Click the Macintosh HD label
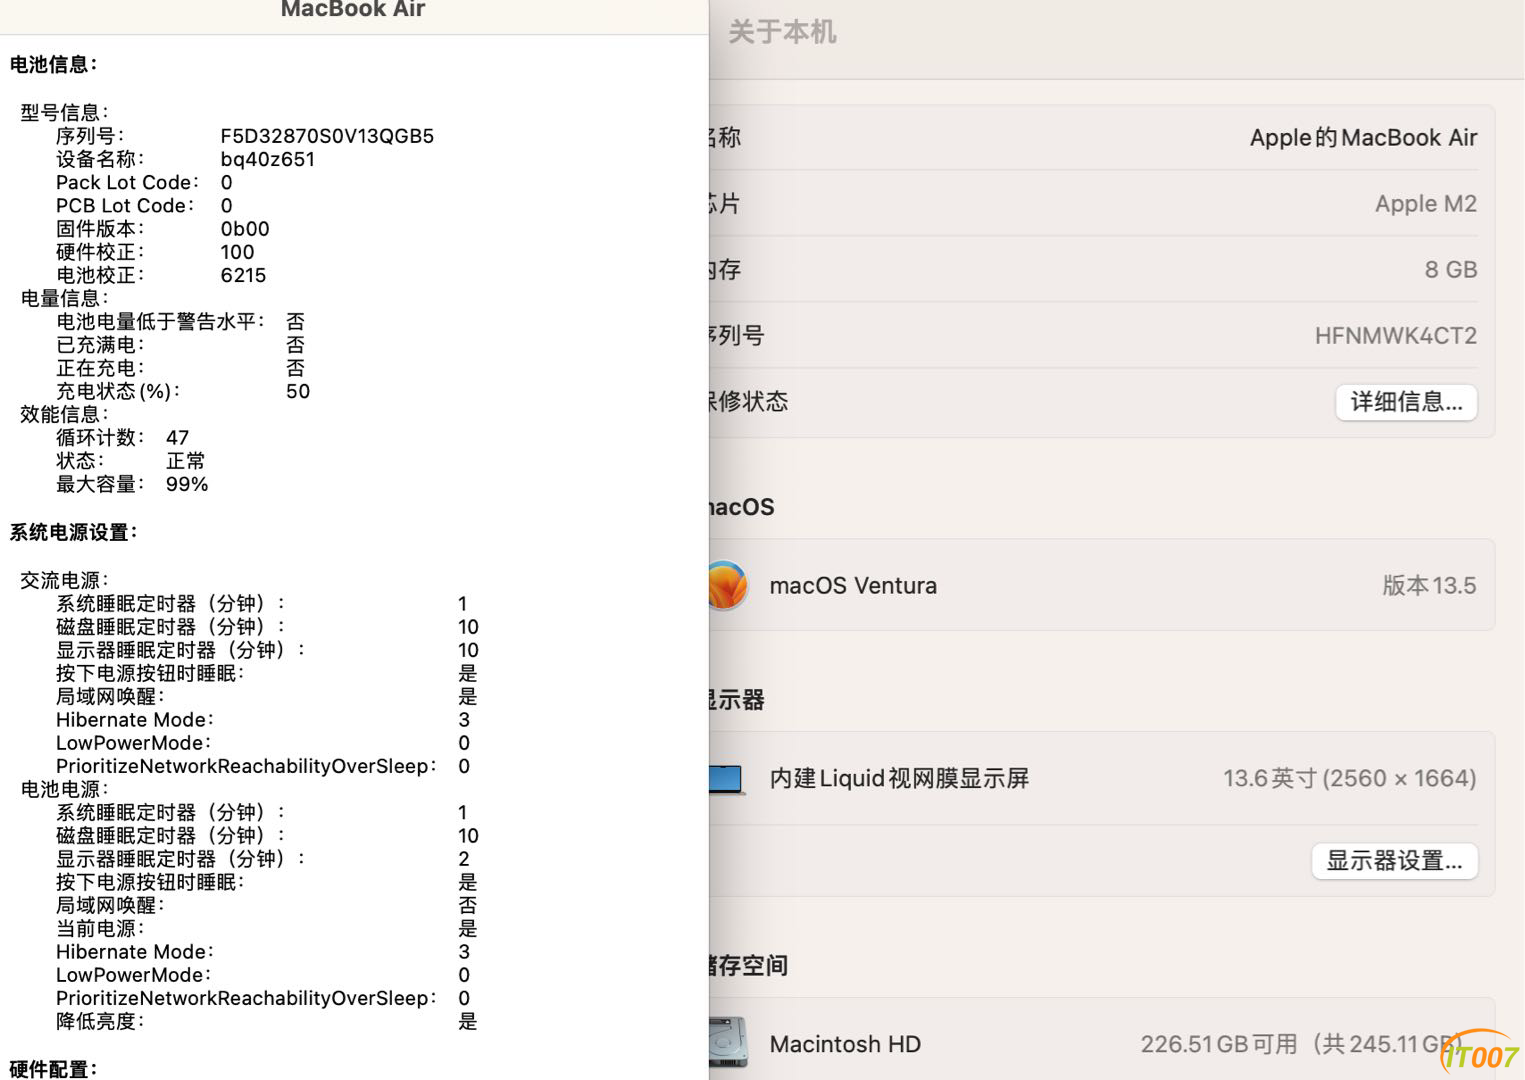1525x1080 pixels. [x=845, y=1044]
